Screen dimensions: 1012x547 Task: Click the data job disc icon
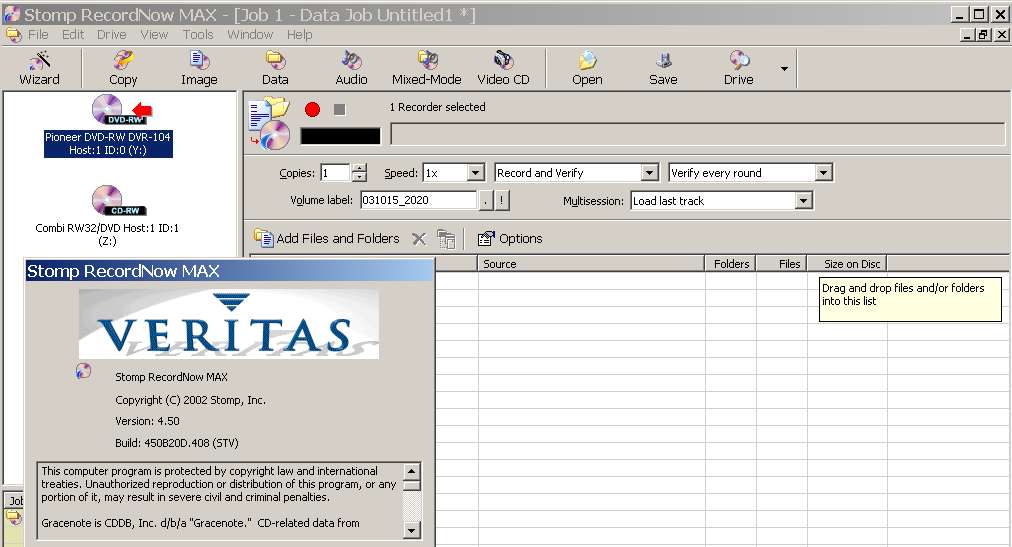[x=270, y=123]
